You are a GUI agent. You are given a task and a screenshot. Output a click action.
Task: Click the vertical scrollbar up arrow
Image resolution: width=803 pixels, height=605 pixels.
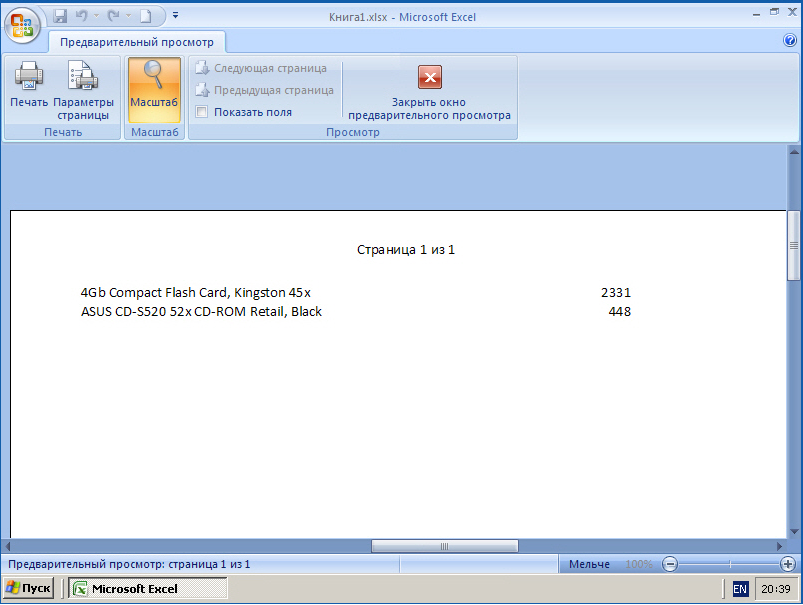click(x=794, y=152)
